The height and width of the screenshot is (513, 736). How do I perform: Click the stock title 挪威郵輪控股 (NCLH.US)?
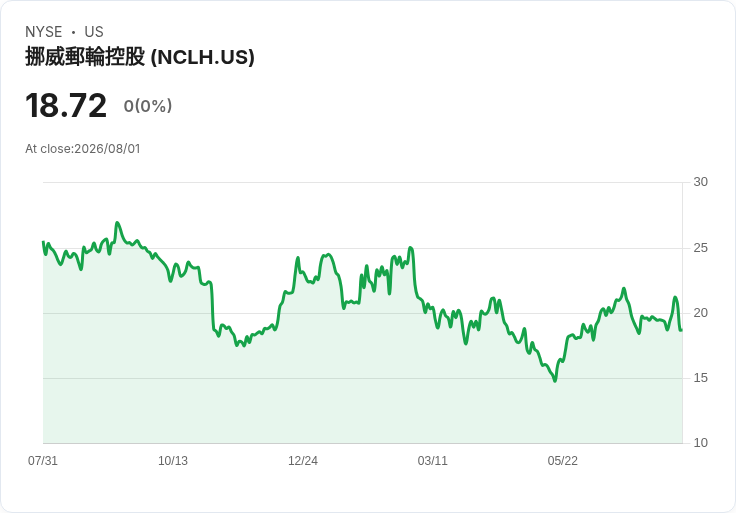click(x=139, y=57)
